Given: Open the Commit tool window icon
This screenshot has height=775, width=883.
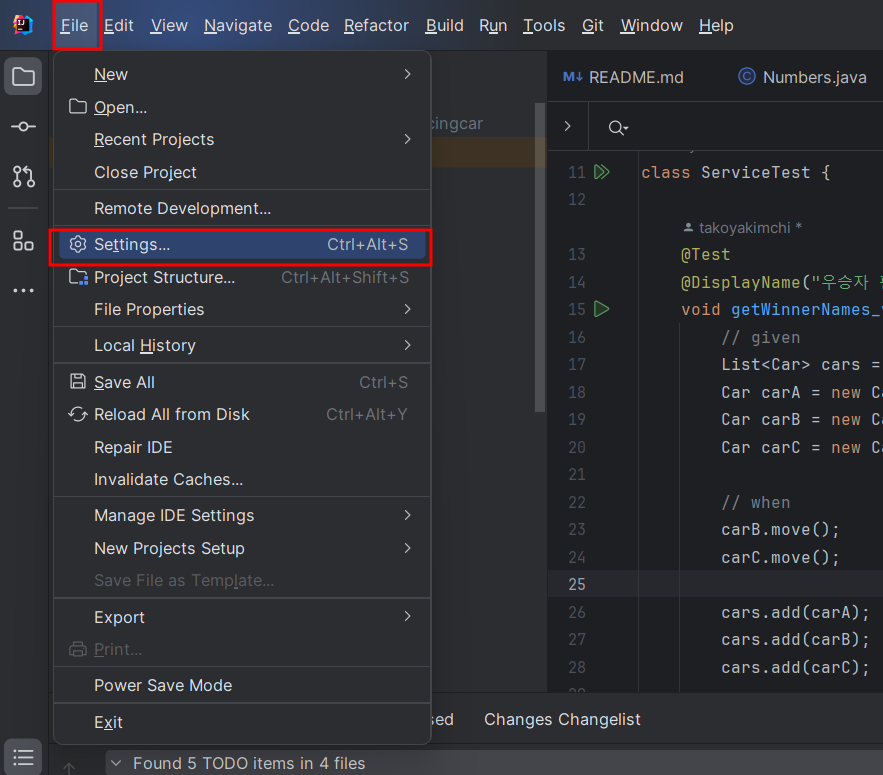Looking at the screenshot, I should [x=23, y=126].
